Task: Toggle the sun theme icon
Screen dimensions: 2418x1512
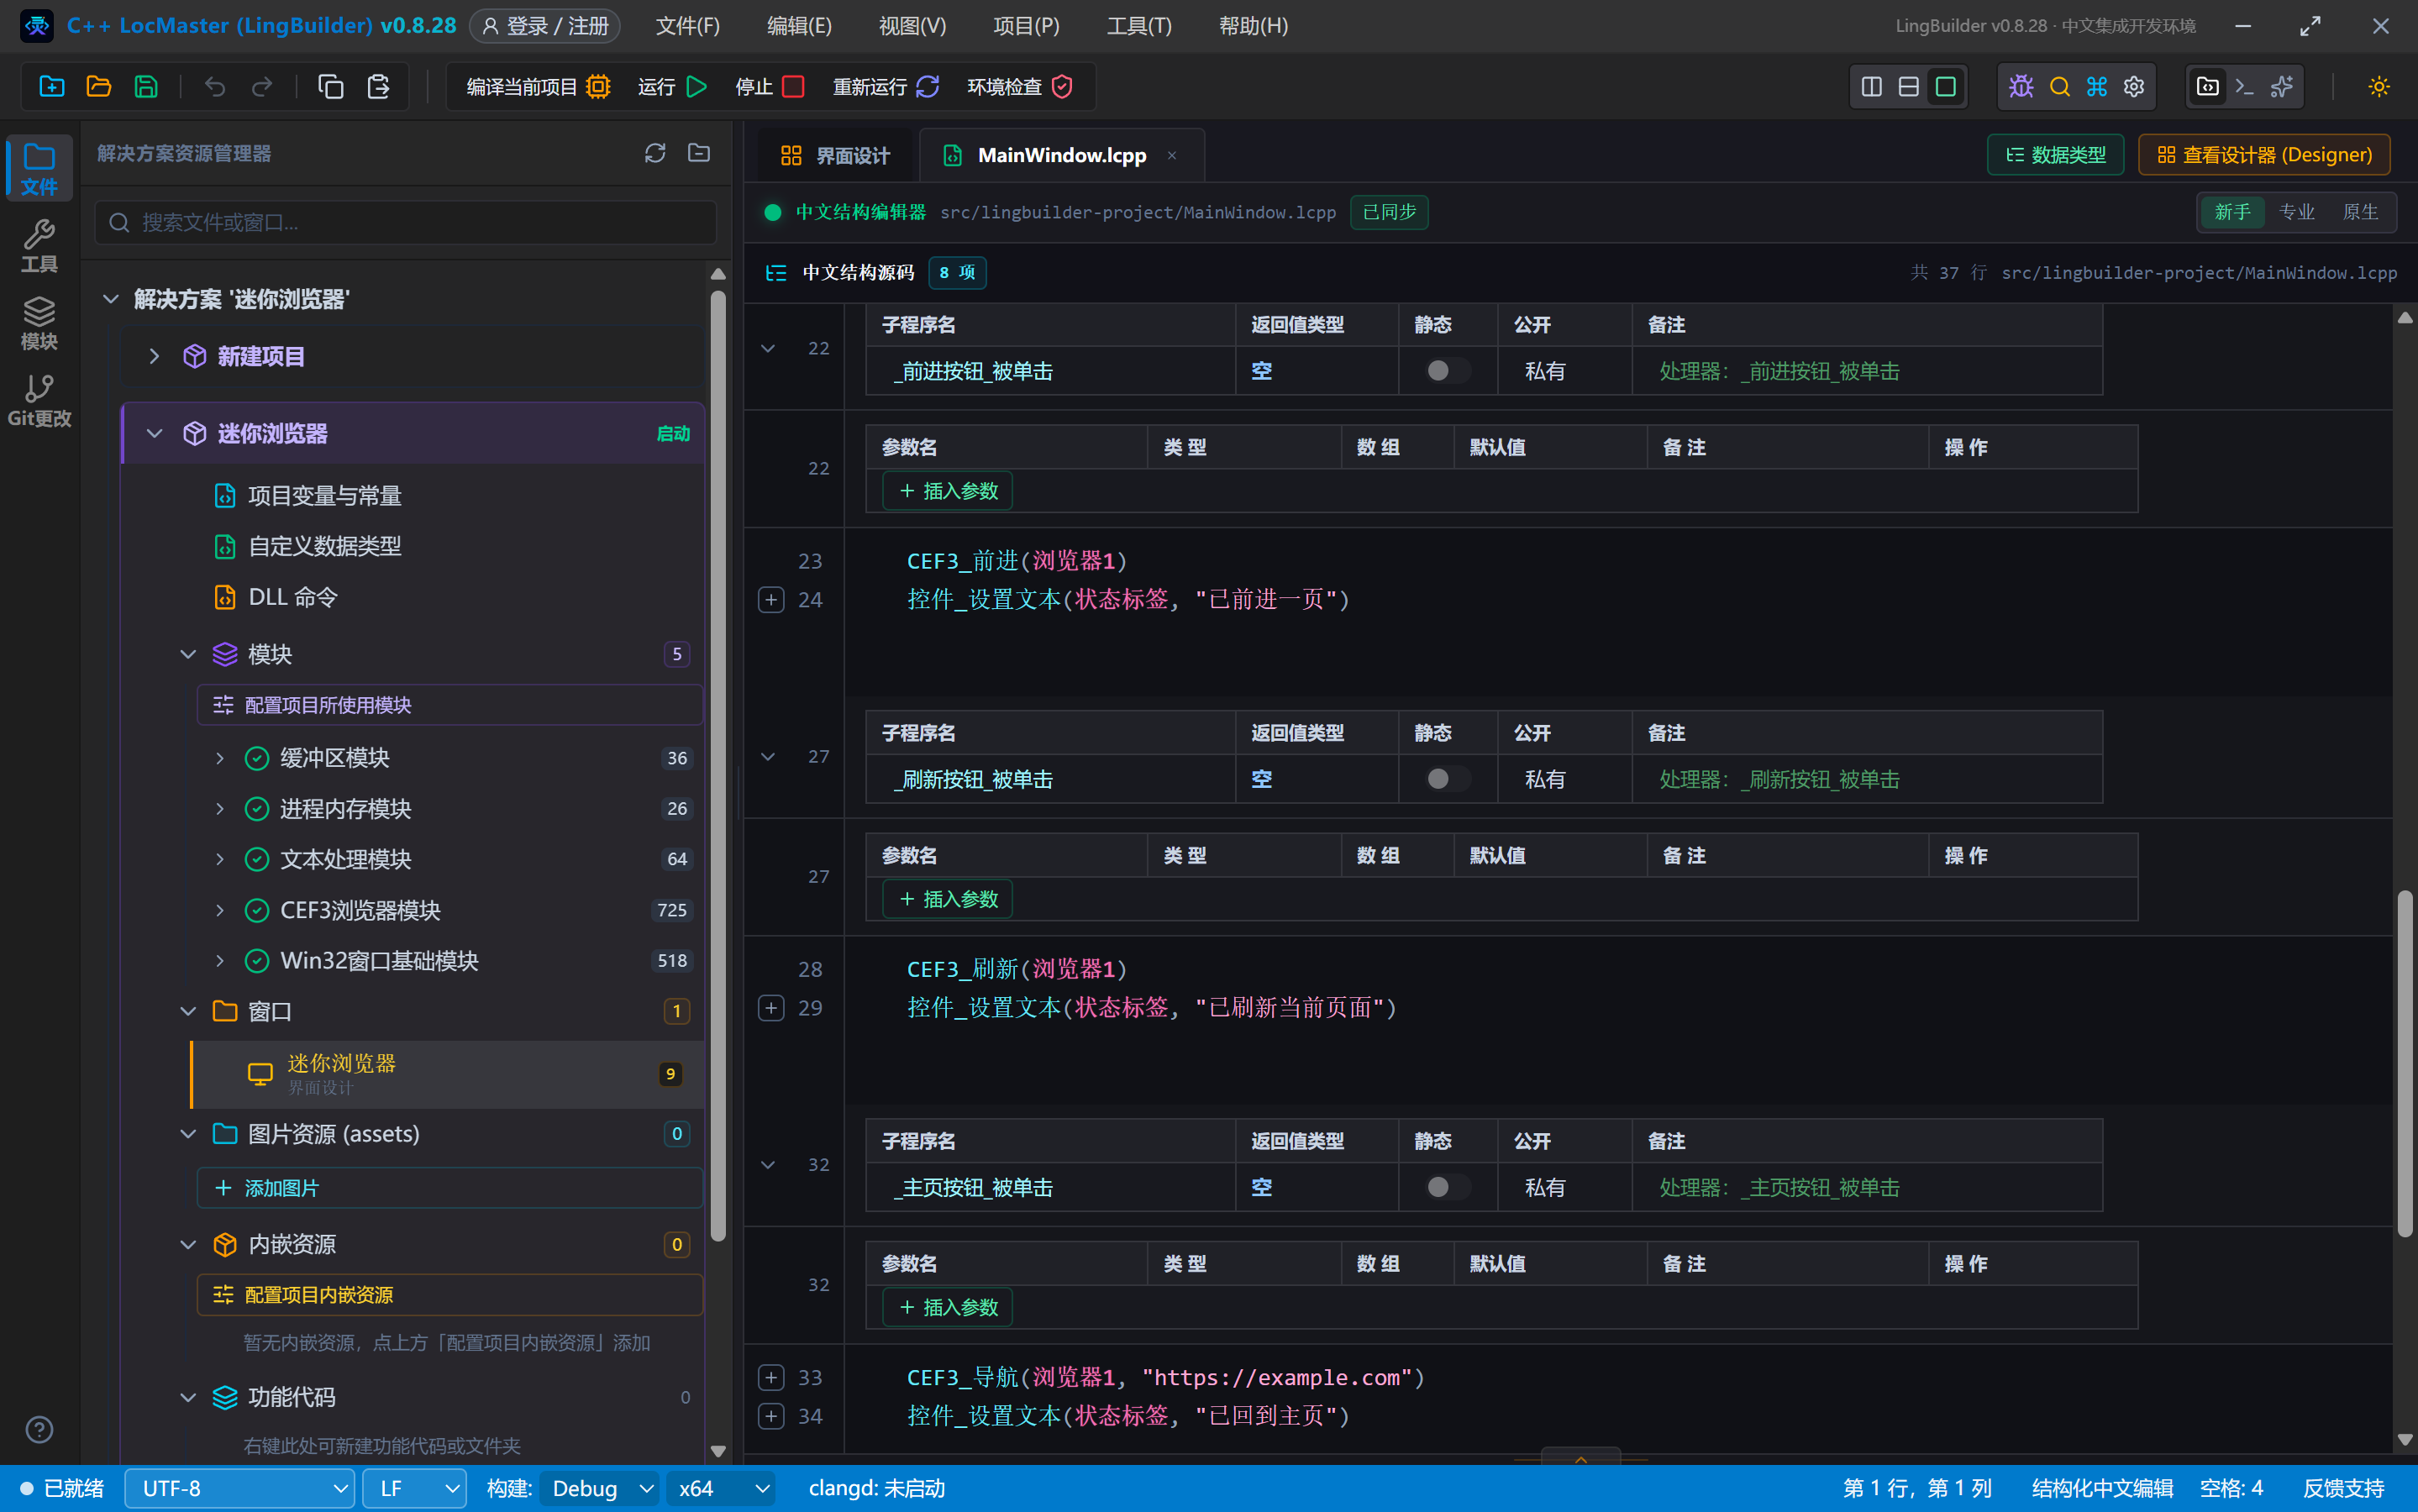Action: click(x=2379, y=87)
